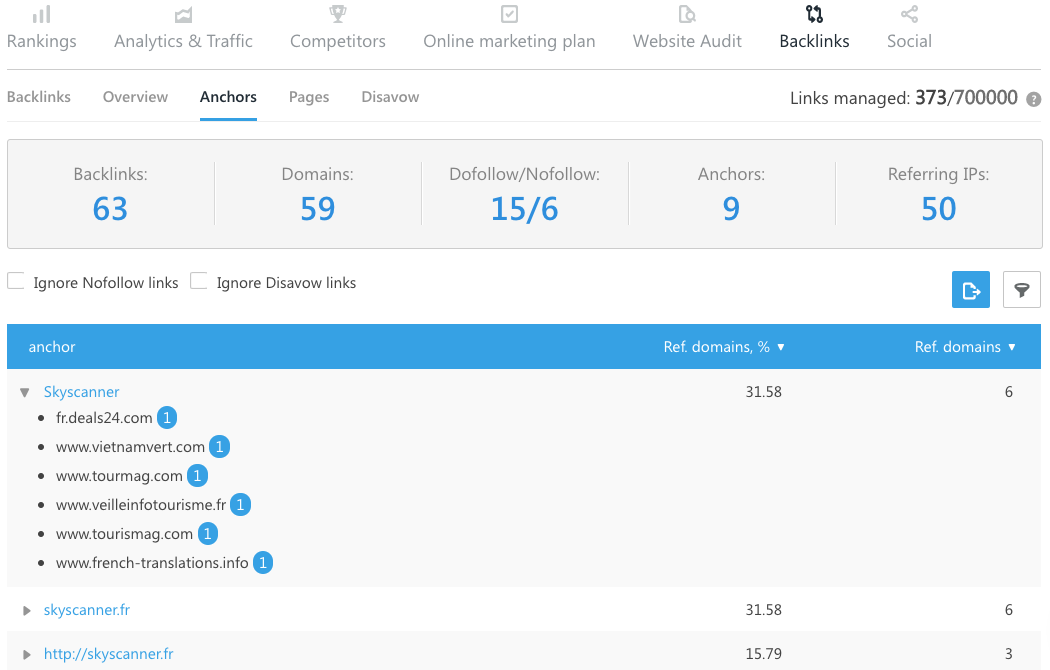Expand the skyscanner.fr anchor row

point(26,610)
